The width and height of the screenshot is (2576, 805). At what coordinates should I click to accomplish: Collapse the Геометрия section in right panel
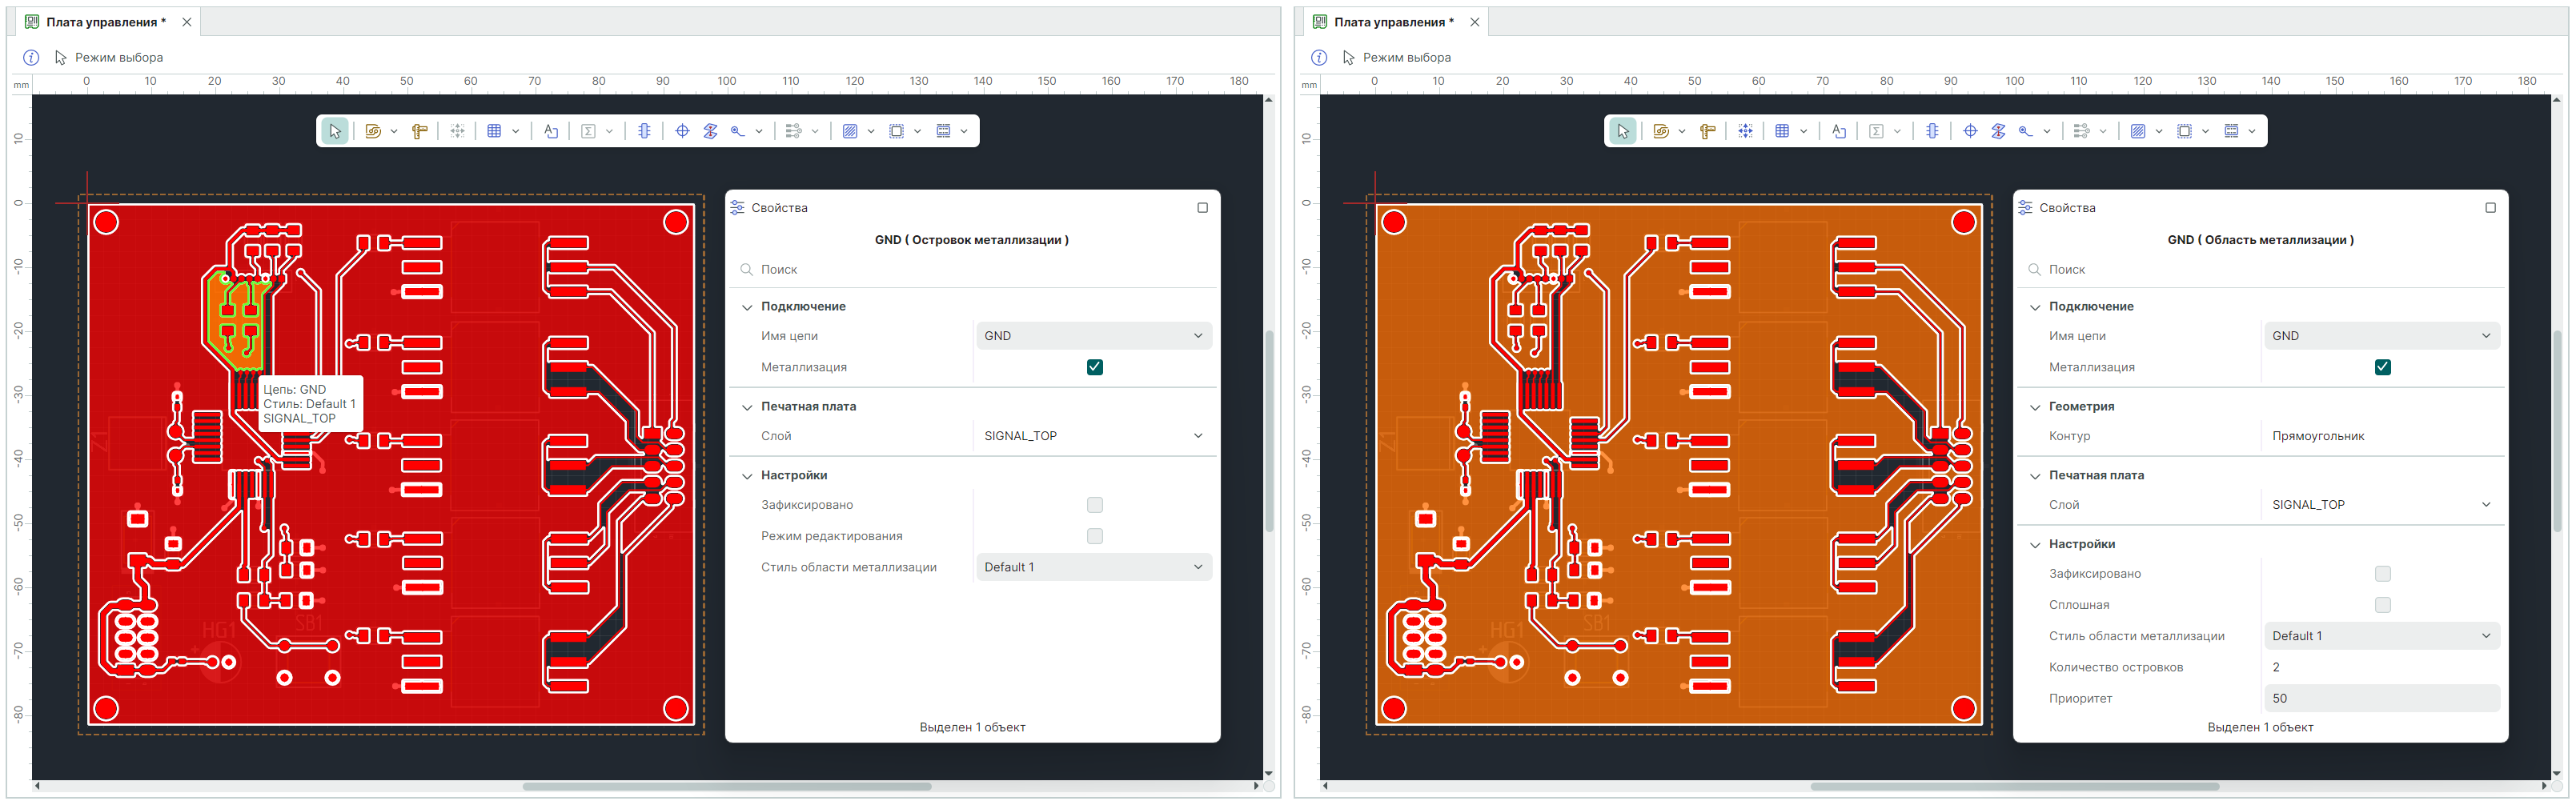[2034, 407]
